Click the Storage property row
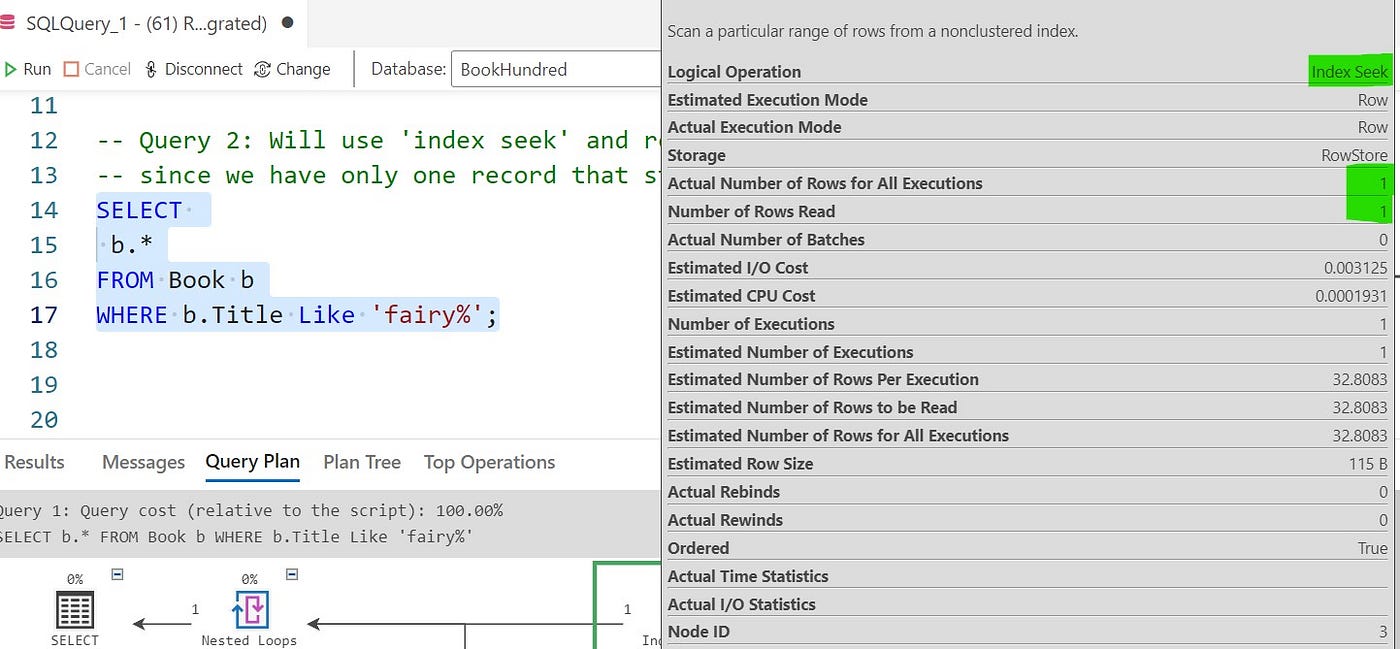The width and height of the screenshot is (1400, 649). point(1028,155)
